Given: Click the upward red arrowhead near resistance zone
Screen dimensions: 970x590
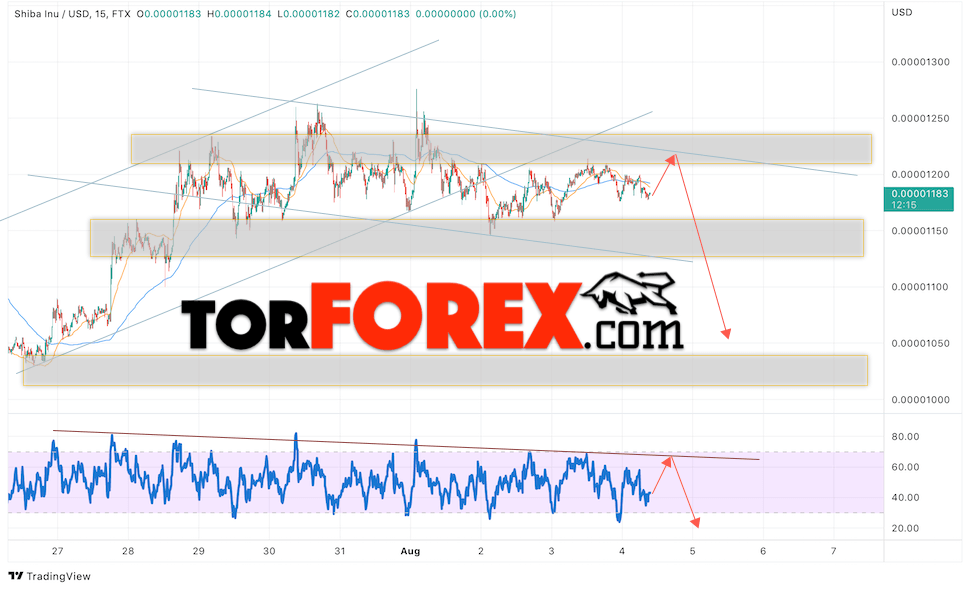Looking at the screenshot, I should 671,160.
